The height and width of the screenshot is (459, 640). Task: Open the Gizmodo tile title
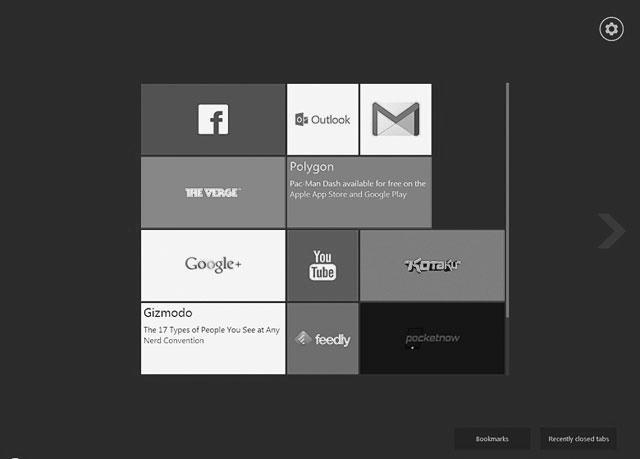[167, 313]
